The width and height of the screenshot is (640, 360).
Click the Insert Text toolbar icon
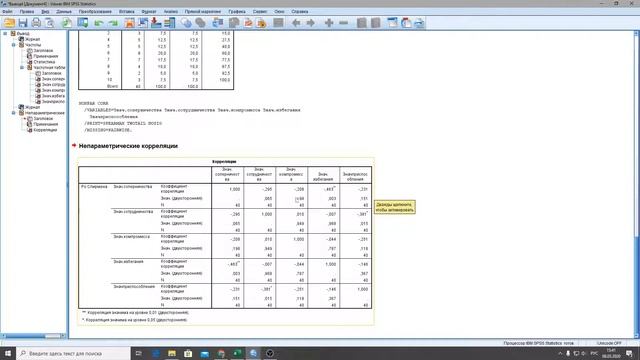(x=420, y=23)
